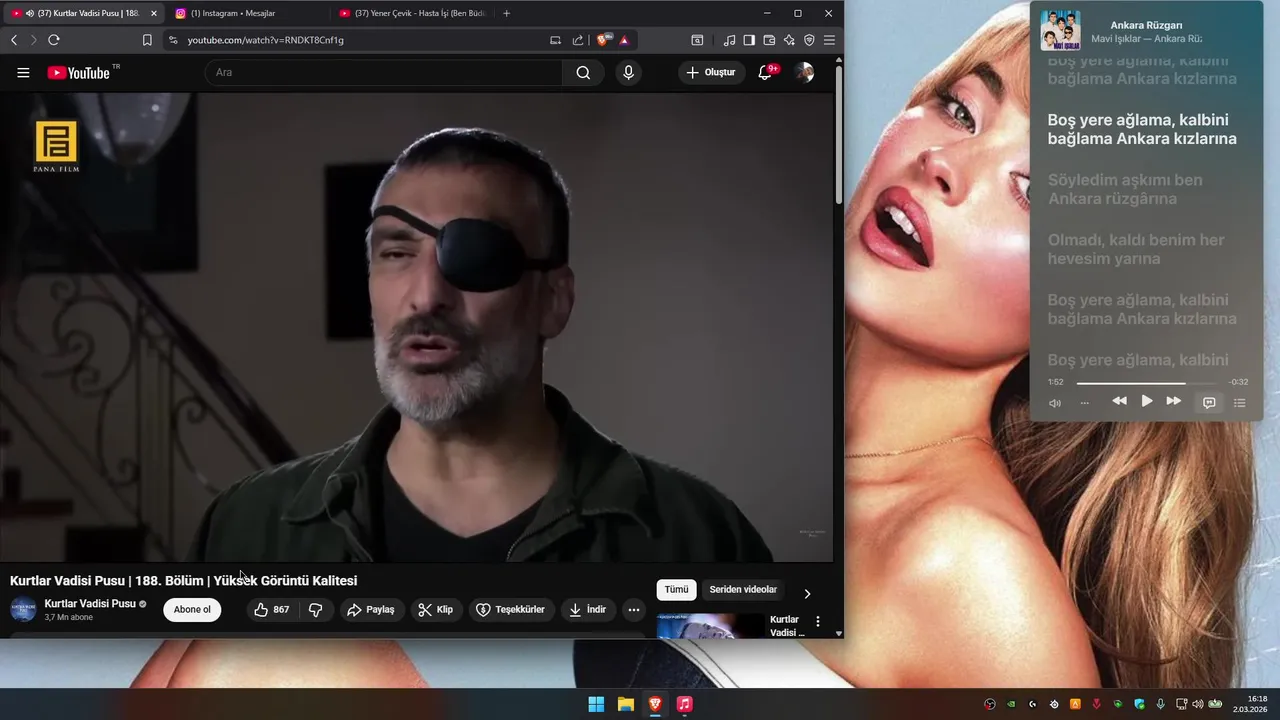Open the Brave Wallet icon
The width and height of the screenshot is (1280, 720).
pyautogui.click(x=769, y=40)
